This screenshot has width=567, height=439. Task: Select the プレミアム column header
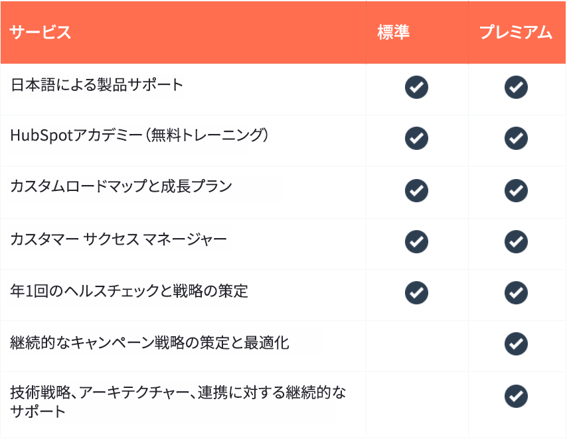(x=516, y=32)
